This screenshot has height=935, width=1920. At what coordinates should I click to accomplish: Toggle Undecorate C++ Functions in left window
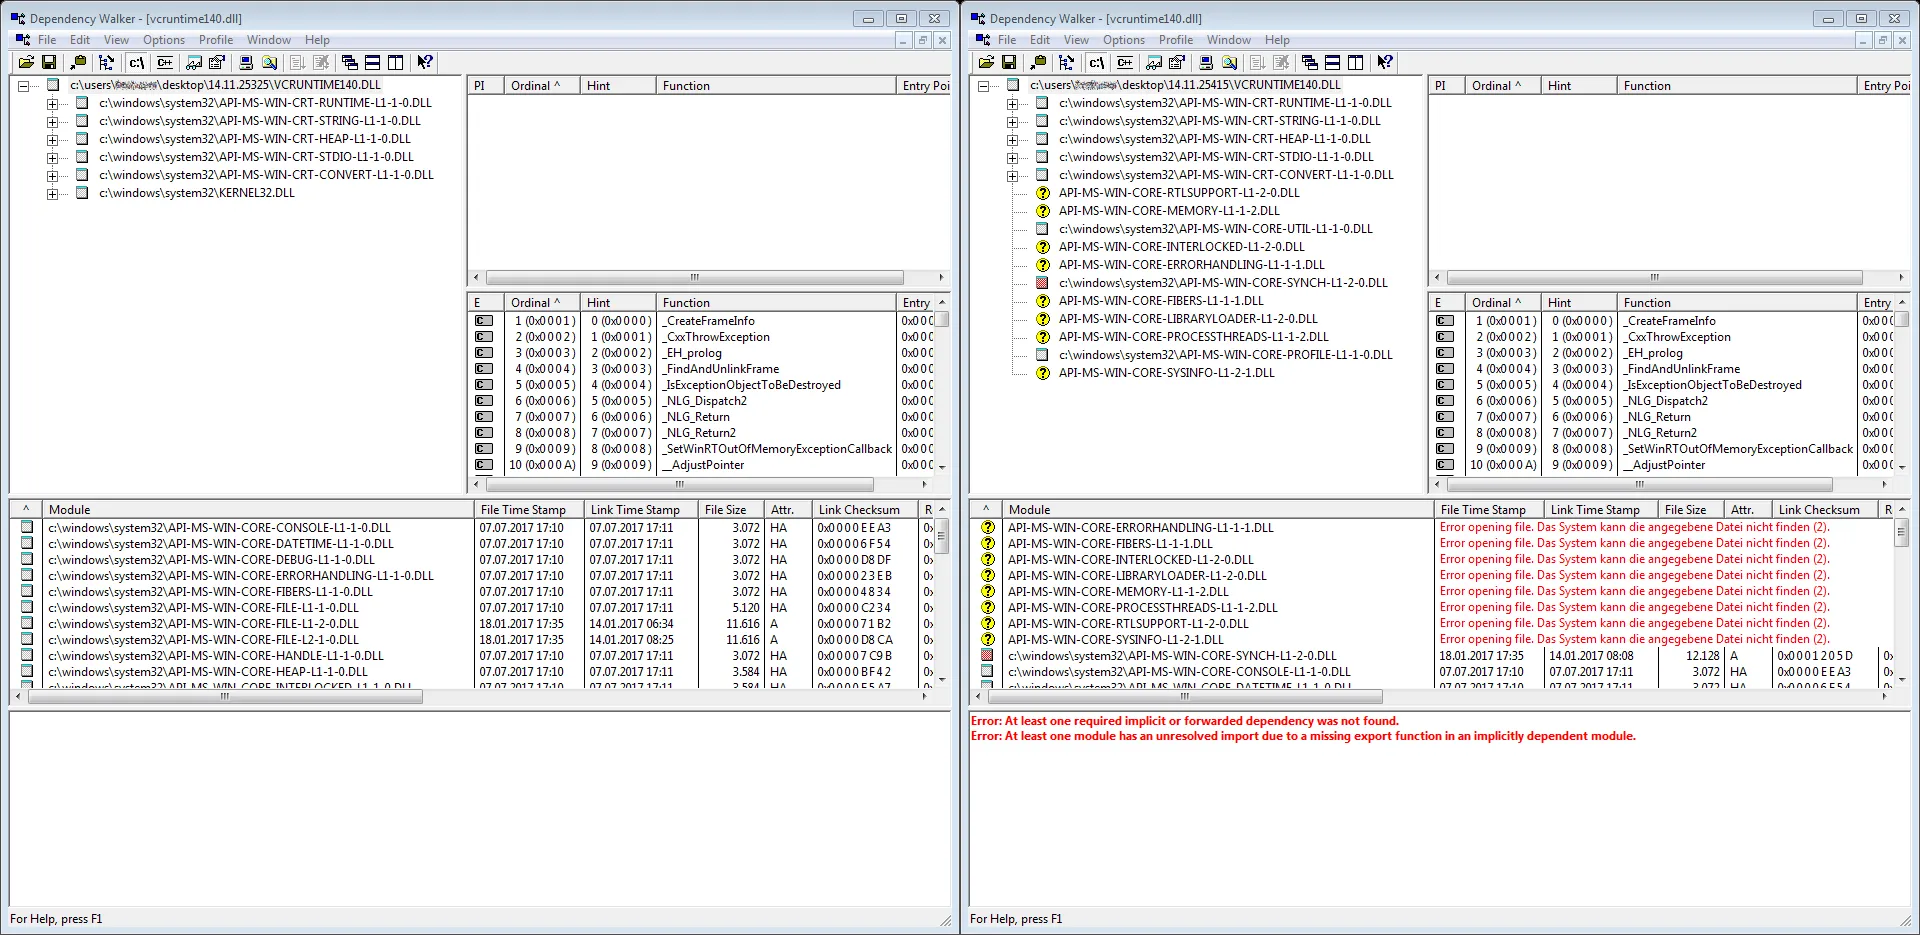pyautogui.click(x=165, y=62)
